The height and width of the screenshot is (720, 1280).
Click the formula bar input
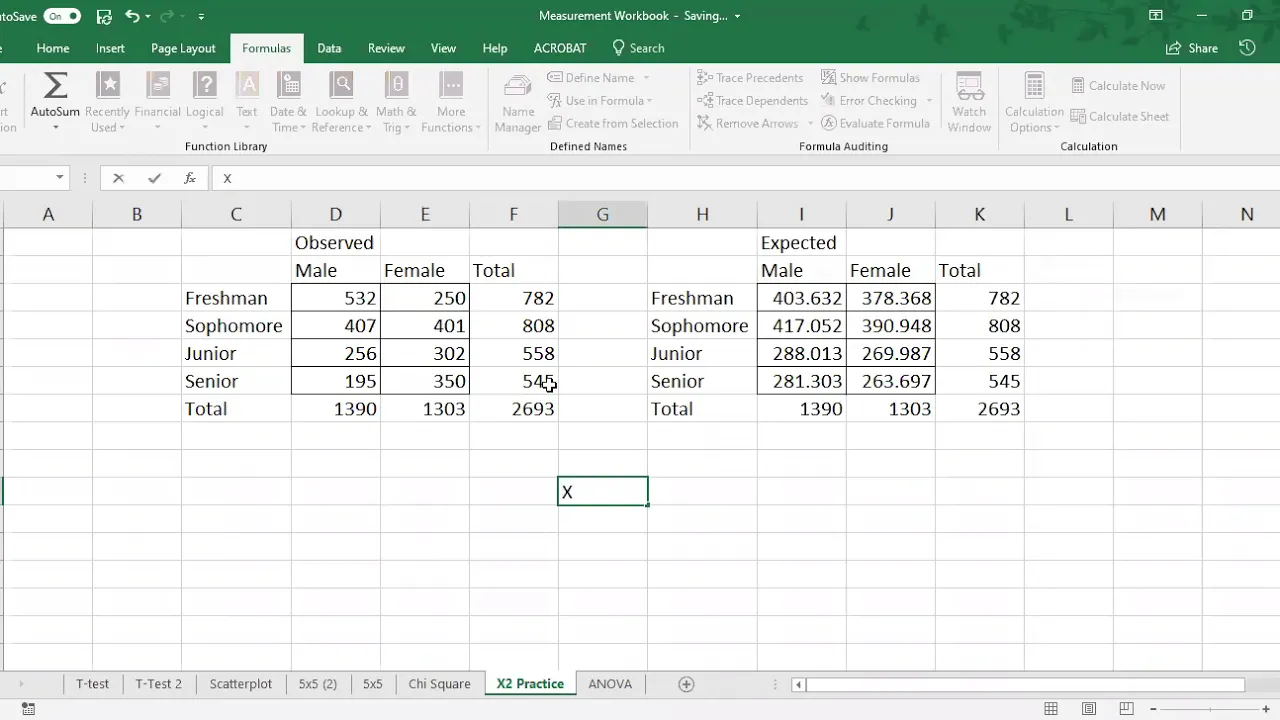(x=745, y=178)
